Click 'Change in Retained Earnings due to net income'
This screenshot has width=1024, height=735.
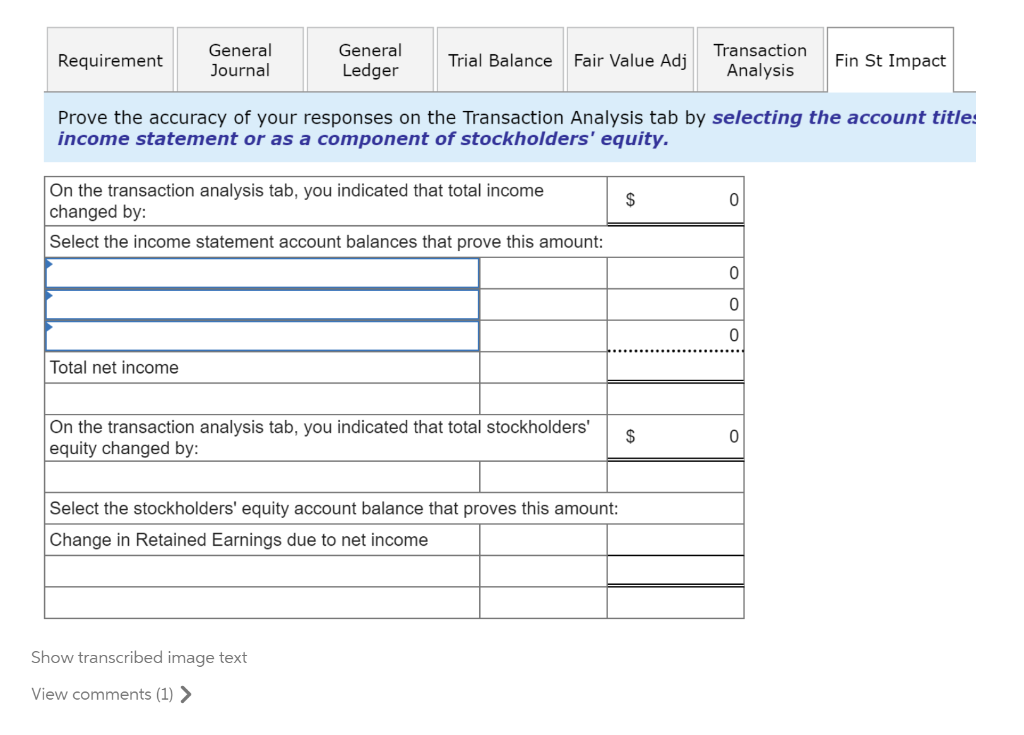(x=239, y=540)
